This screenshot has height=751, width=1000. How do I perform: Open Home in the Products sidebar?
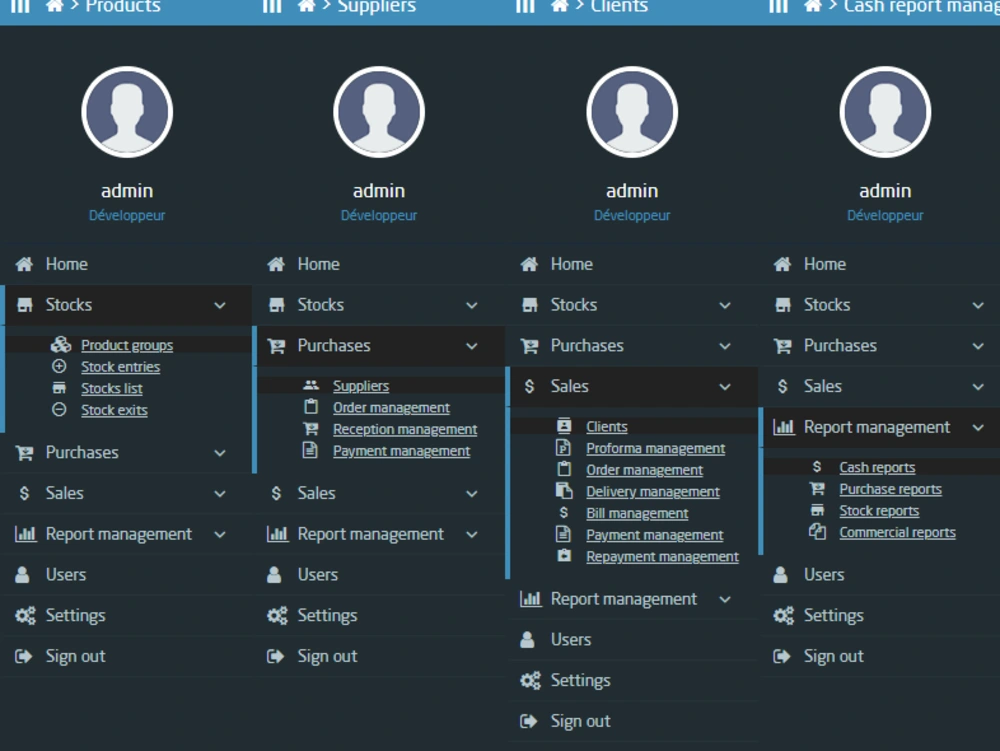[x=126, y=264]
